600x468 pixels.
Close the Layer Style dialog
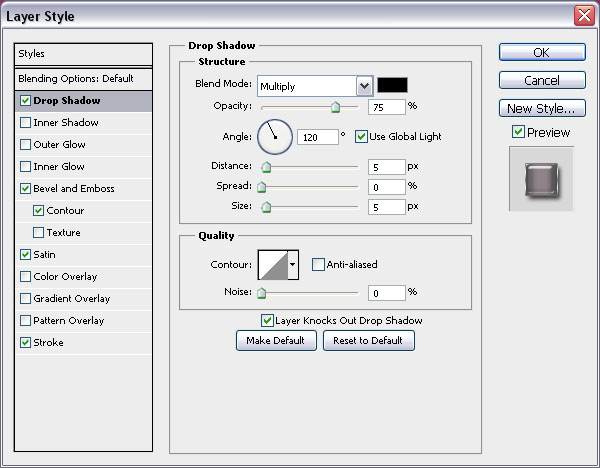584,16
